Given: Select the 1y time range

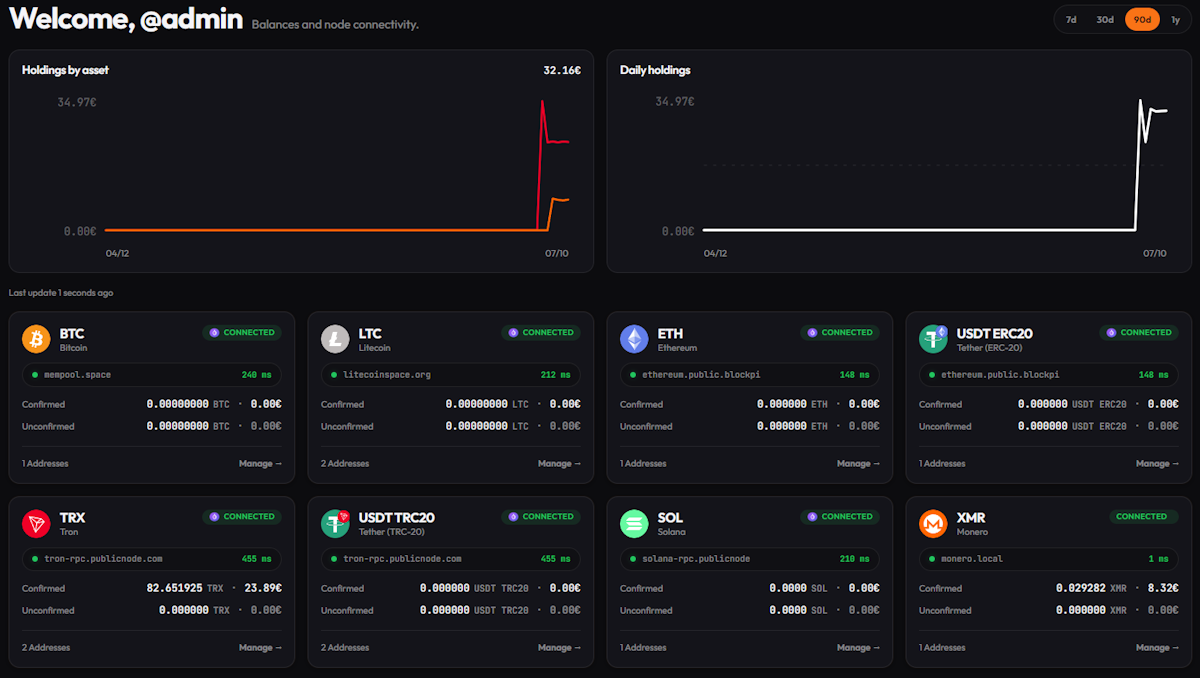Looking at the screenshot, I should (1176, 19).
